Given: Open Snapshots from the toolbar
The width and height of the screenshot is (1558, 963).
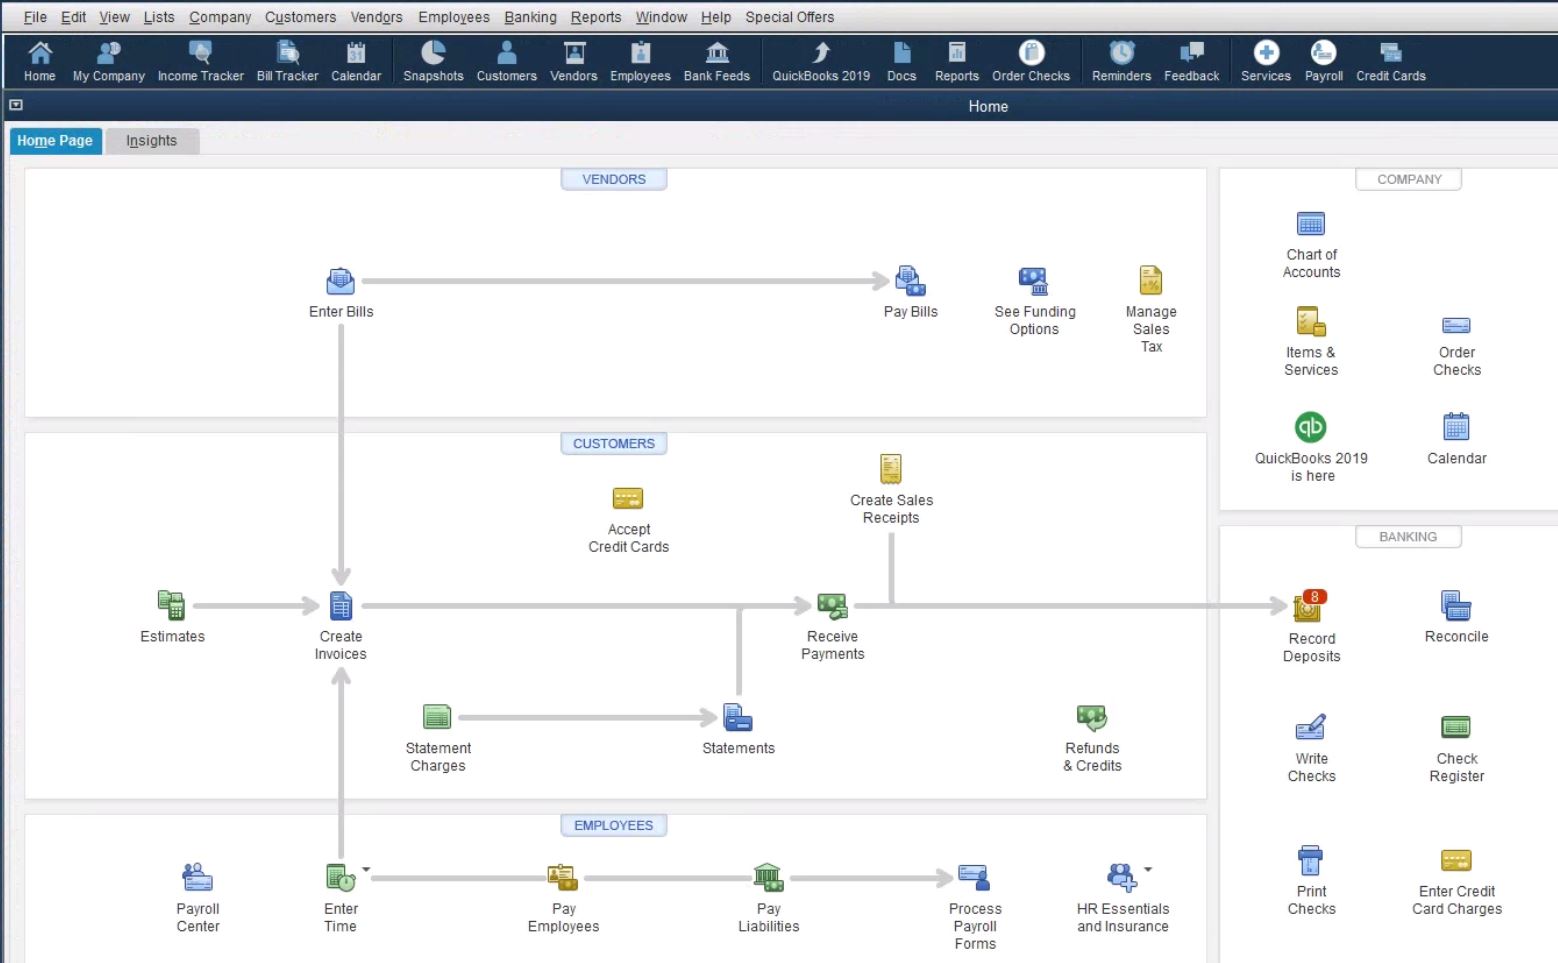Looking at the screenshot, I should [433, 61].
